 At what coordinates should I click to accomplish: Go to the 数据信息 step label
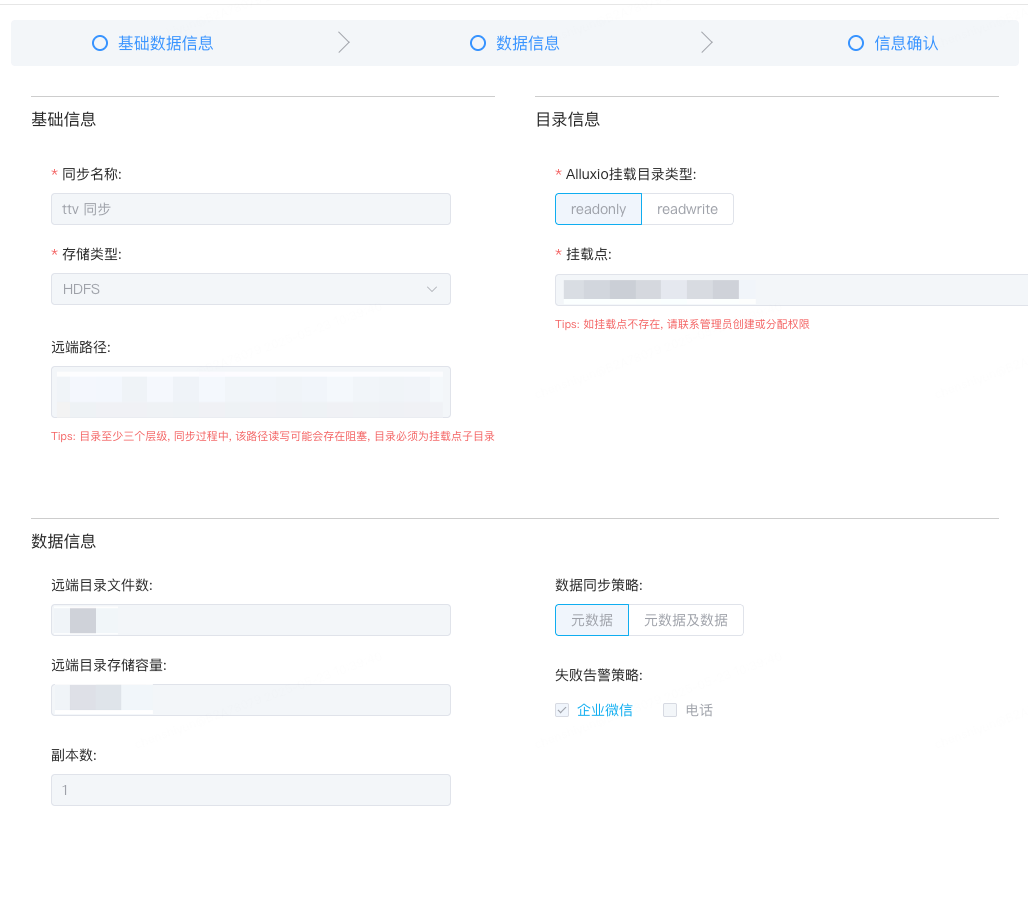(x=528, y=43)
